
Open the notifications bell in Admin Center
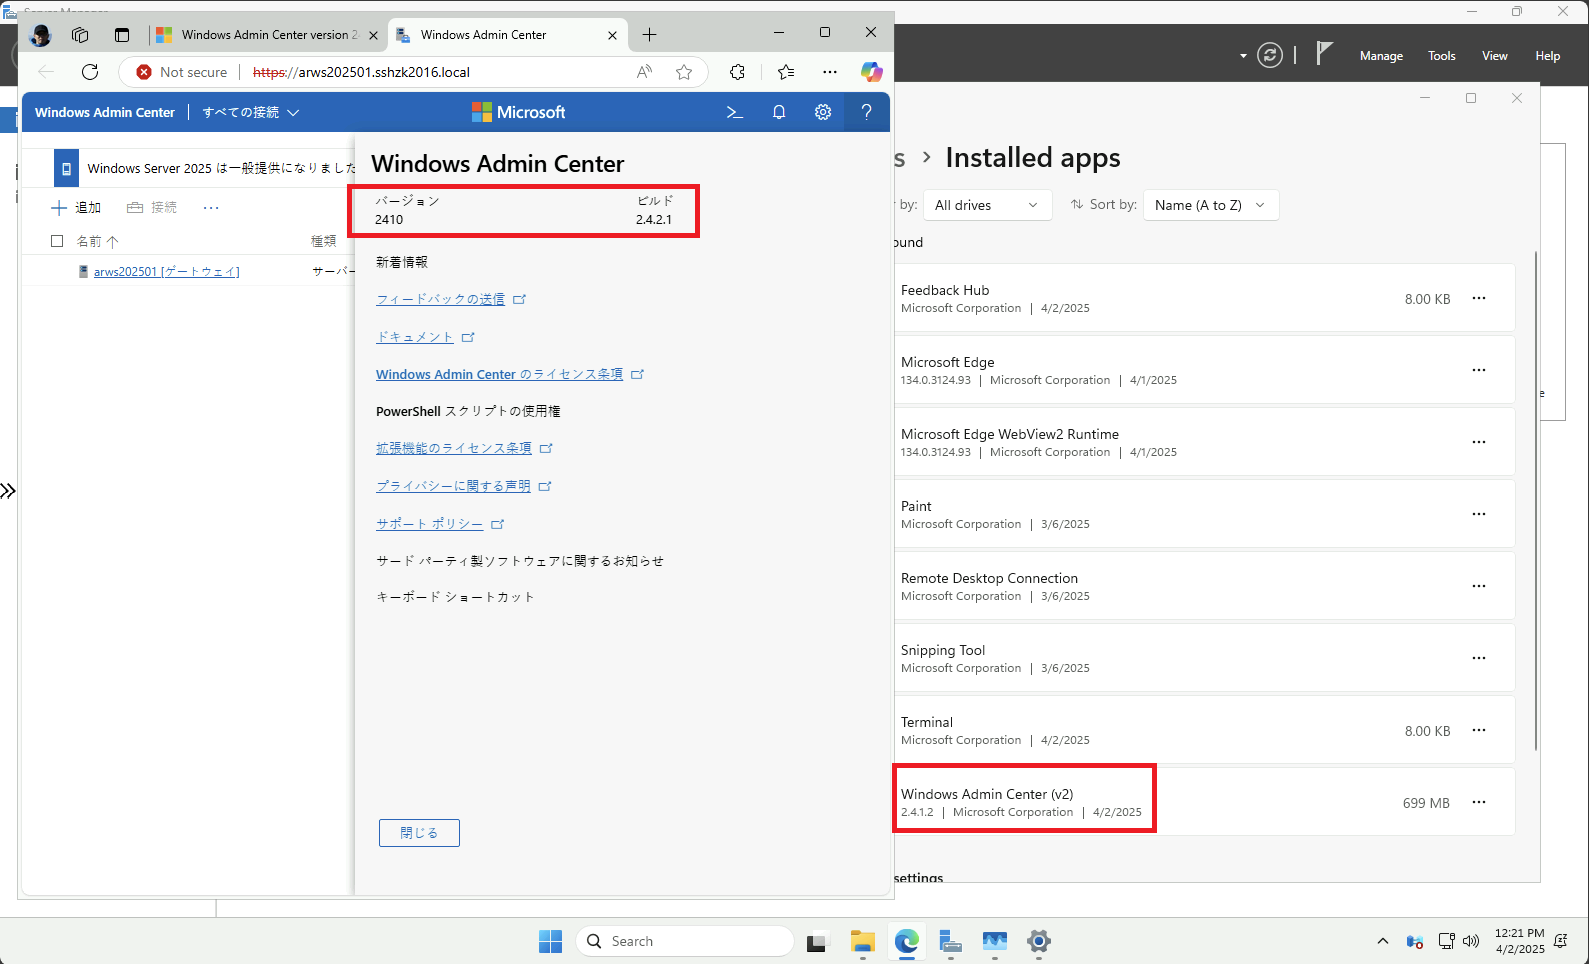(x=779, y=112)
